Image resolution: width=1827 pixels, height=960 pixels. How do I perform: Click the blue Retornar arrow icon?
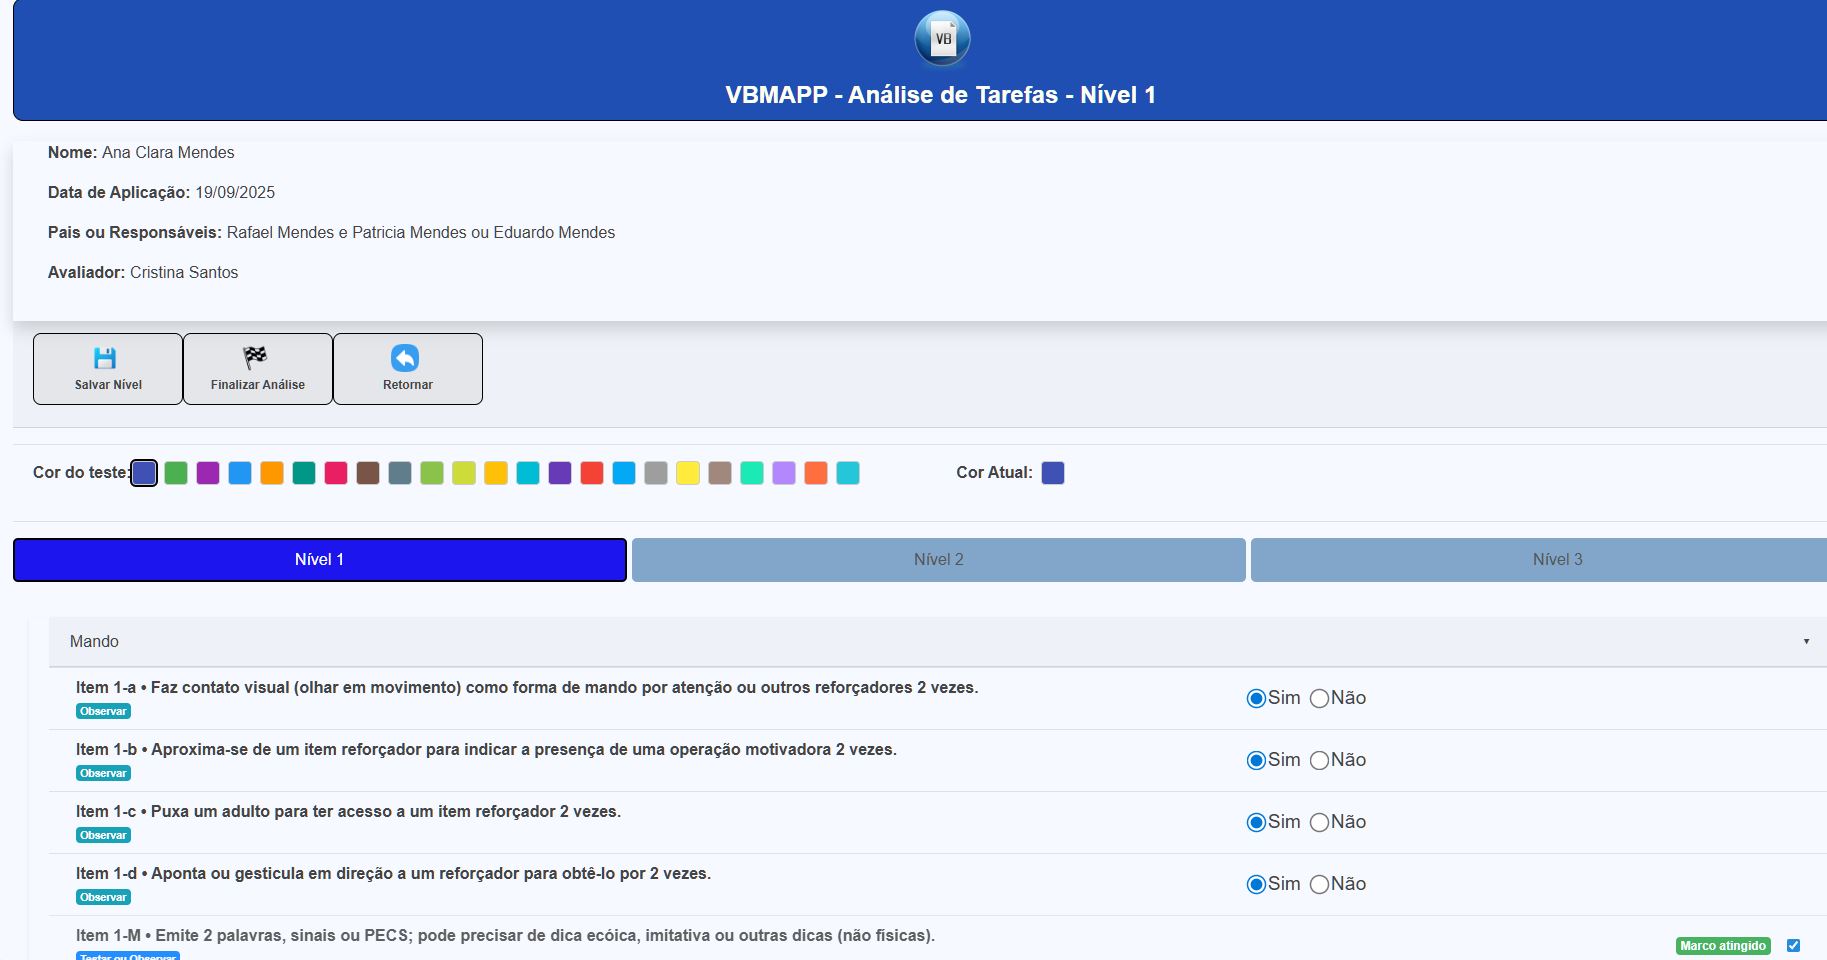click(x=405, y=358)
